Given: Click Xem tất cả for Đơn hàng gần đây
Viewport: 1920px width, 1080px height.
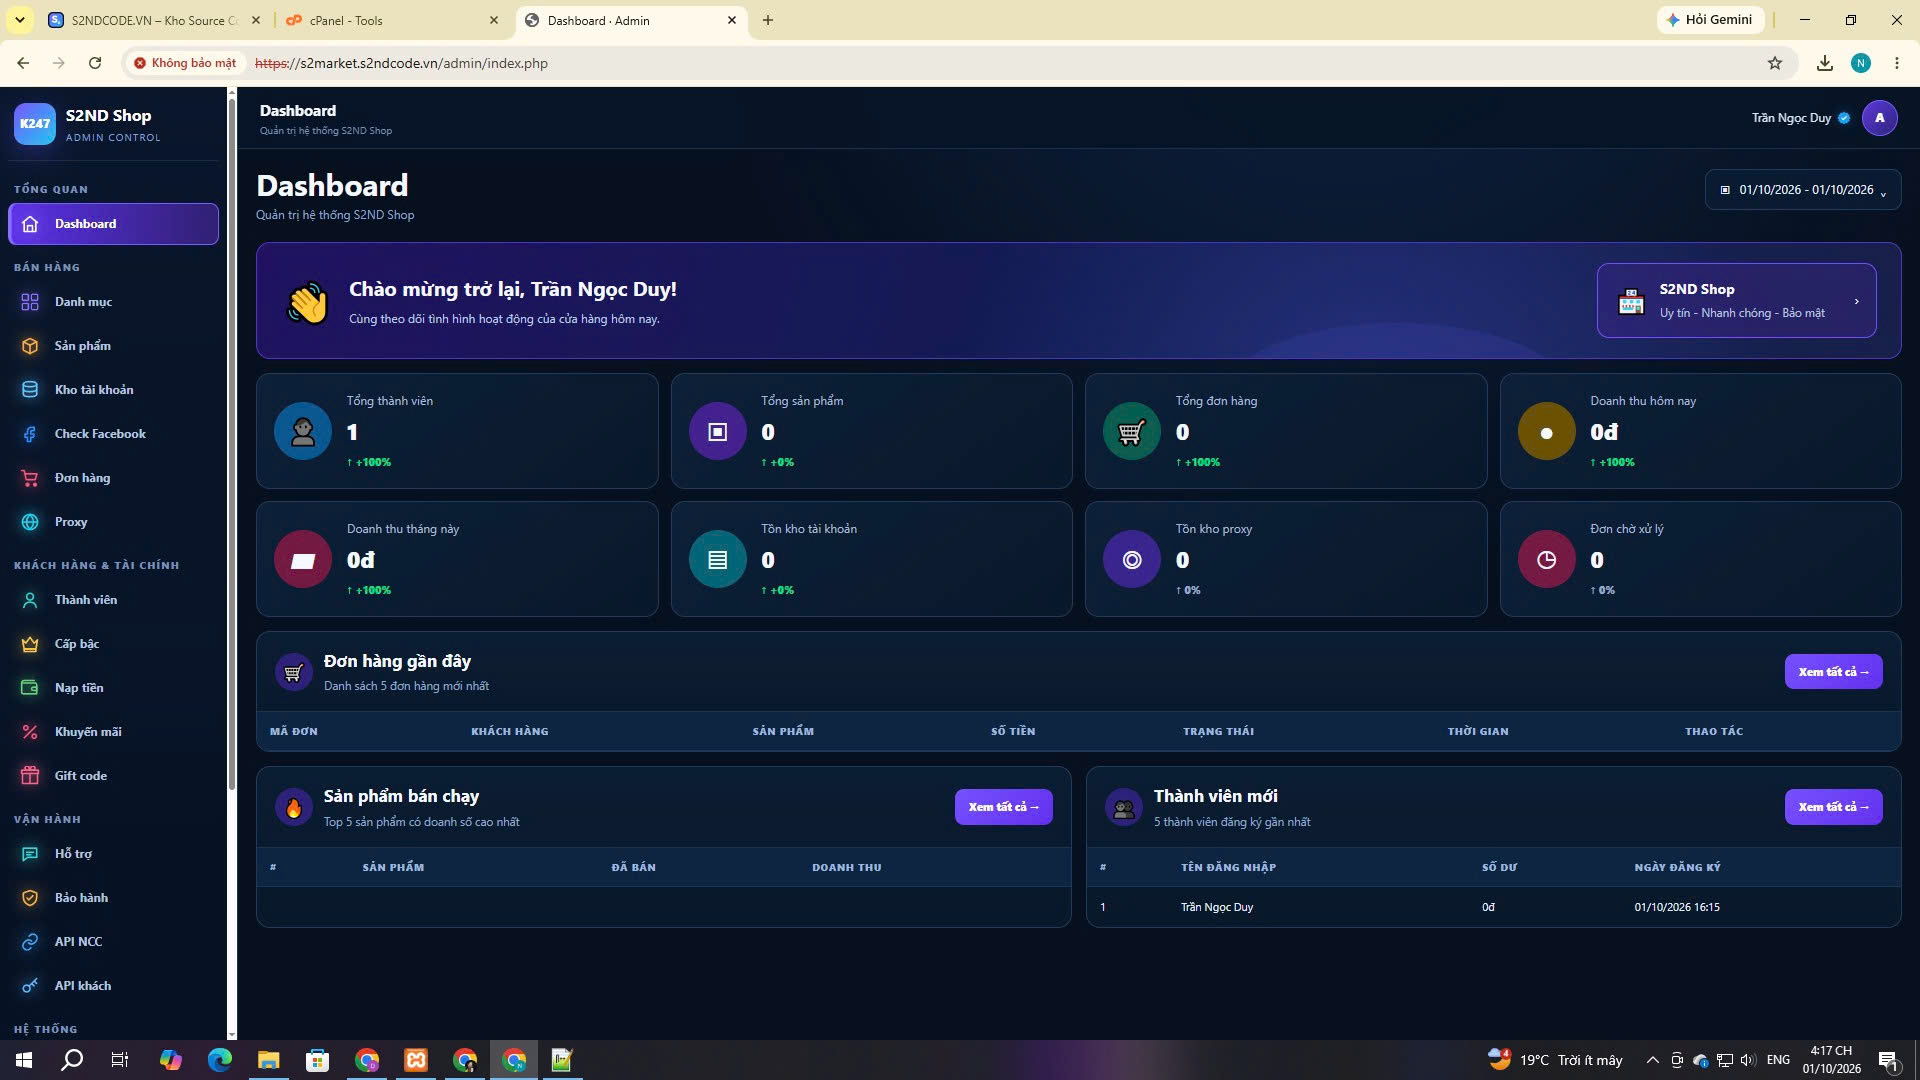Looking at the screenshot, I should pos(1833,672).
